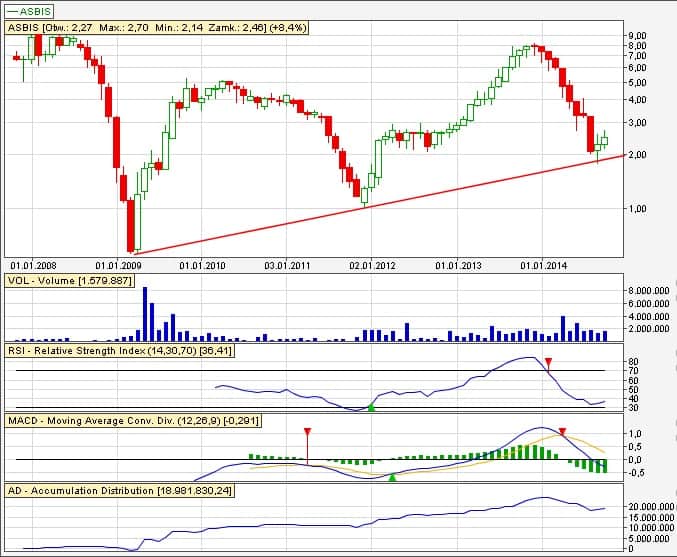Screen dimensions: 677x557
Task: Click the green buy triangle in MACD panel
Action: (x=392, y=477)
